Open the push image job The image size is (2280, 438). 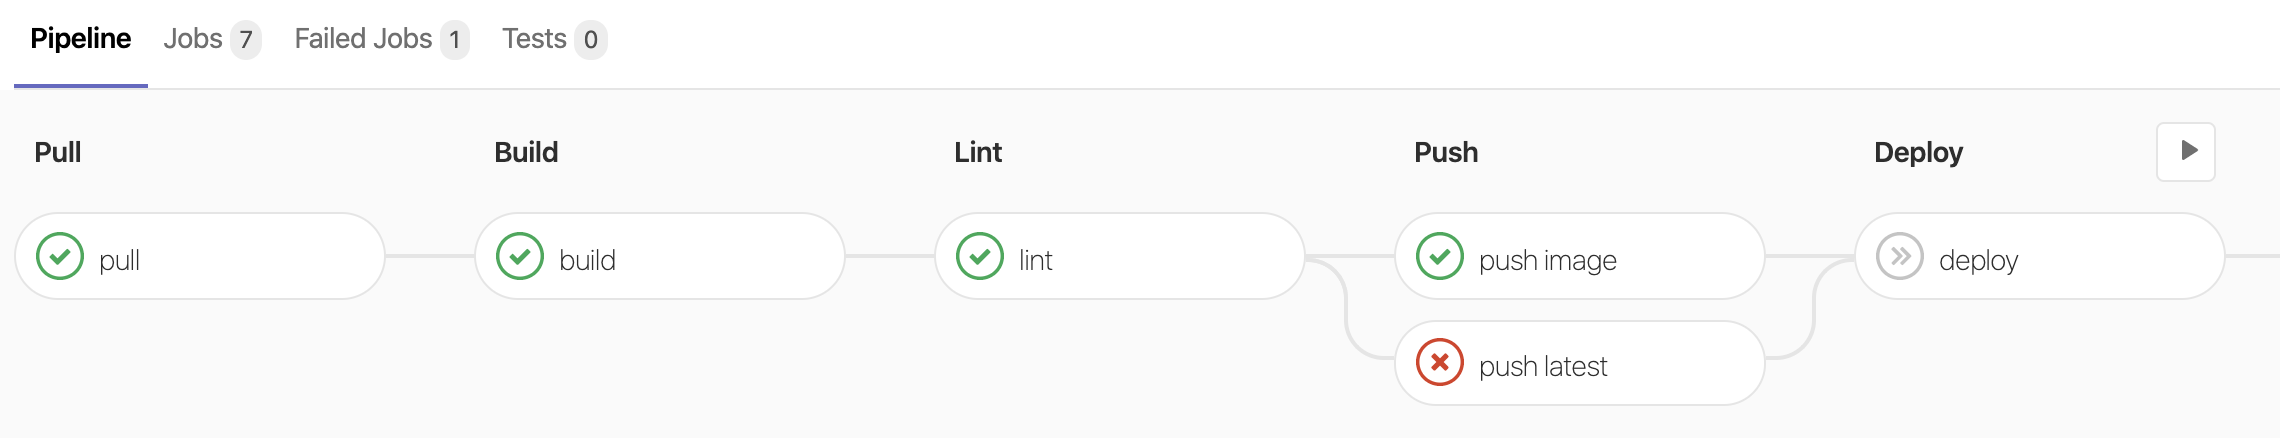[x=1580, y=256]
